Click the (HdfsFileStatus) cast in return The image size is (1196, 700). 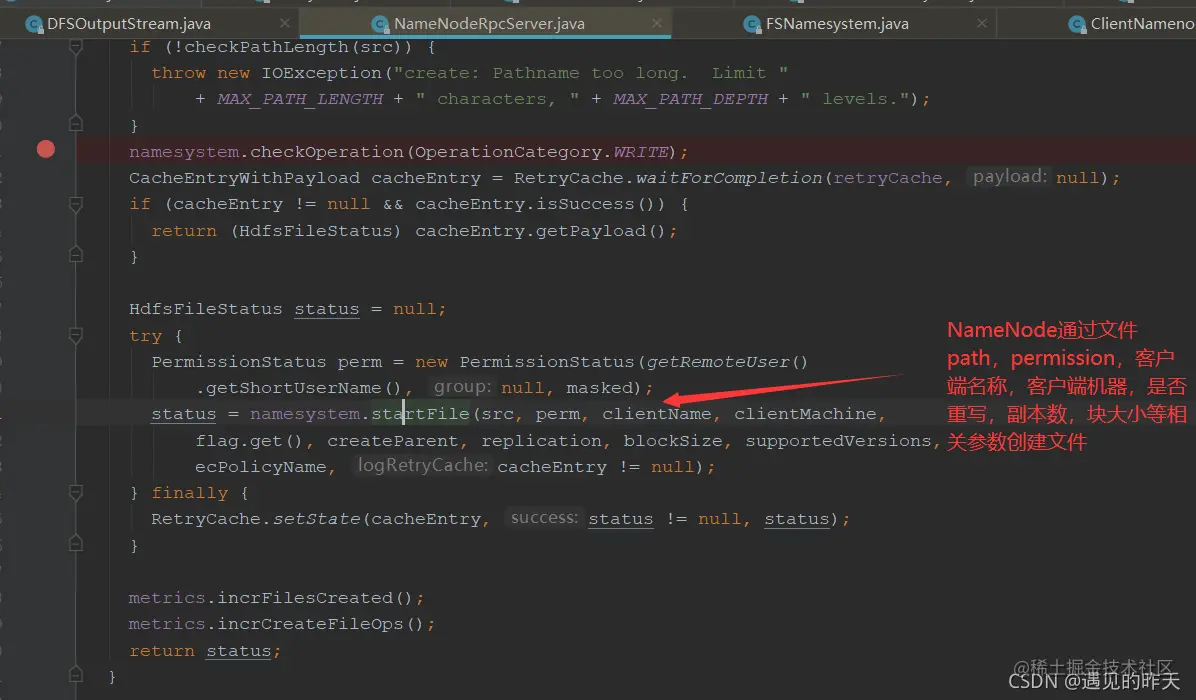316,231
